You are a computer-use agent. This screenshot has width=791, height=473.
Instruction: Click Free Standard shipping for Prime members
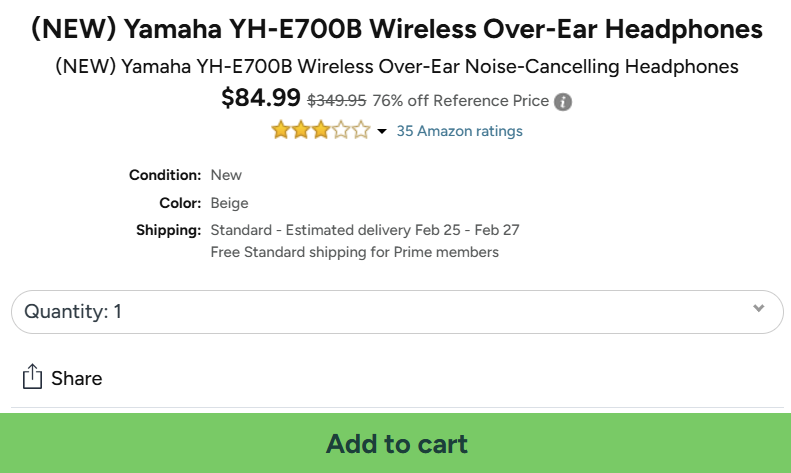tap(354, 252)
